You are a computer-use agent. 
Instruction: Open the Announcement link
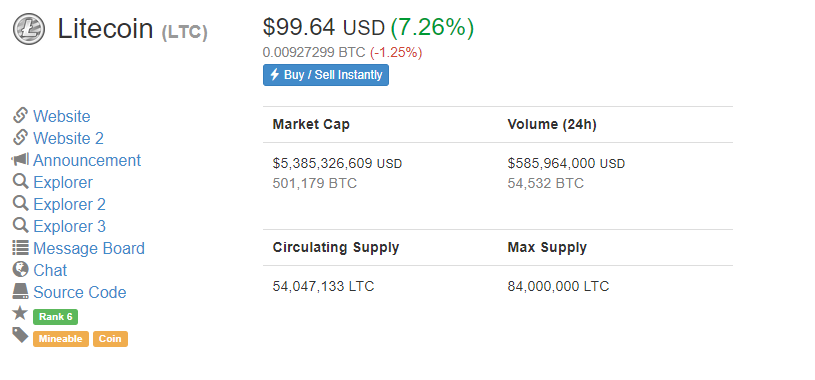(x=87, y=160)
